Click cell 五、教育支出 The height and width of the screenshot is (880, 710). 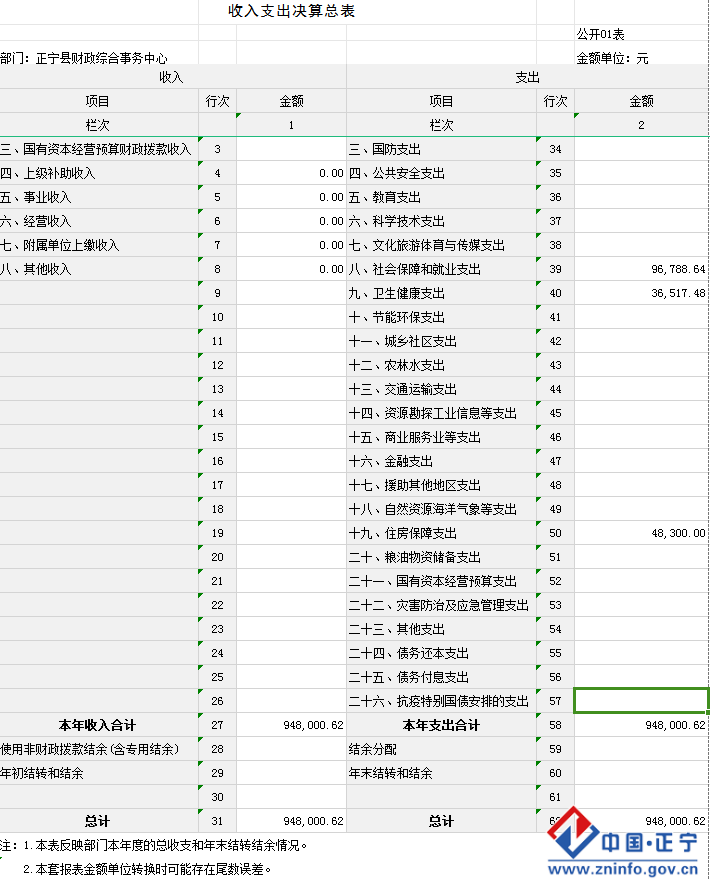[x=442, y=198]
